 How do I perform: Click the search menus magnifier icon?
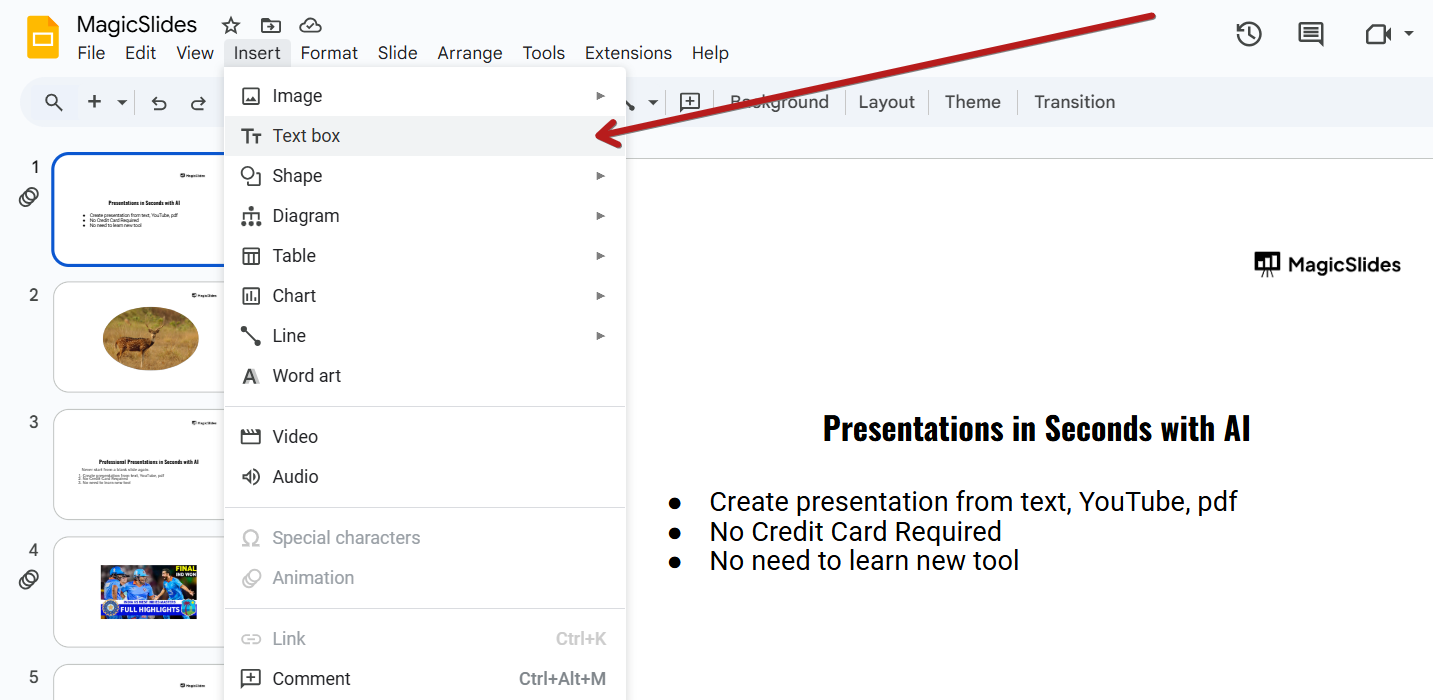(54, 102)
